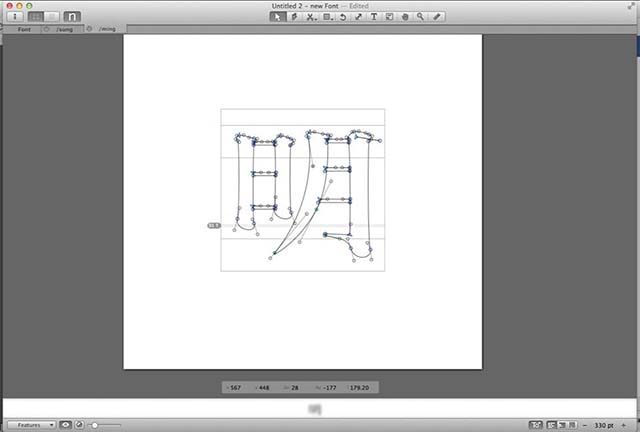This screenshot has height=432, width=640.
Task: Select the arrow Select tool
Action: 277,17
